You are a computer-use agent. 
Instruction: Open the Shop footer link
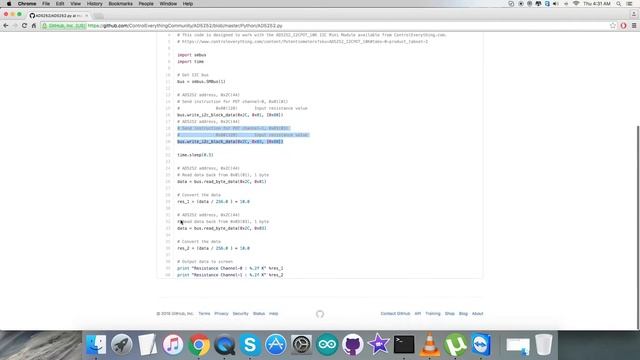tap(449, 313)
